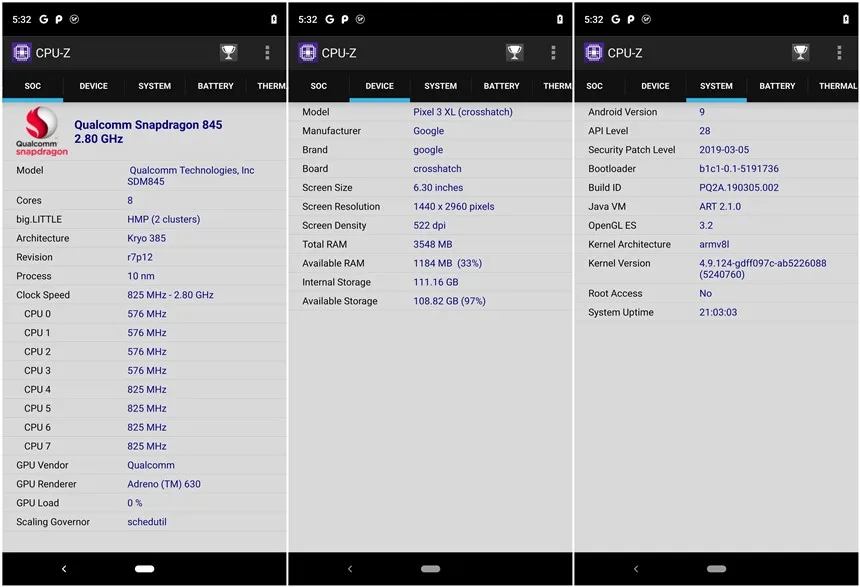Click 'Qualcomm Snapdragon 845 2.80 GHz' heading

148,132
